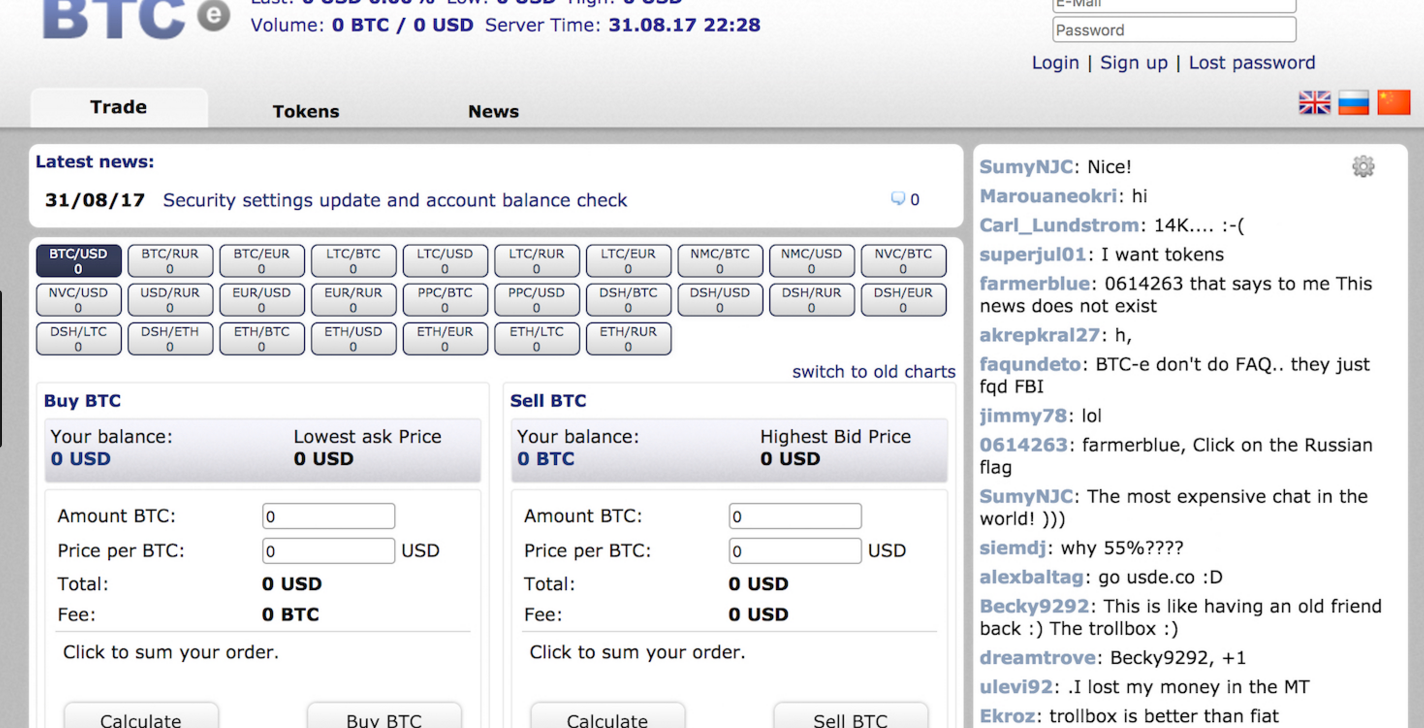Viewport: 1424px width, 728px height.
Task: Switch to the Tokens tab
Action: [306, 111]
